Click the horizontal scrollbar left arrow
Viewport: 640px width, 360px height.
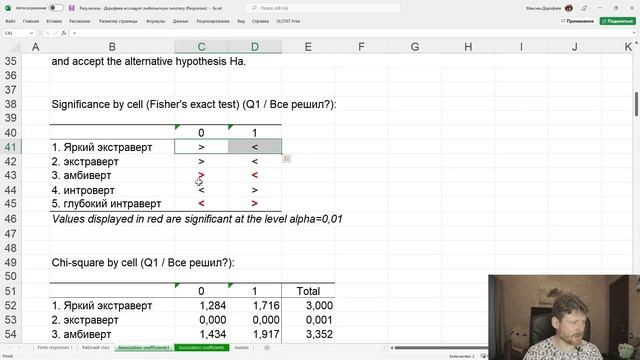[392, 348]
